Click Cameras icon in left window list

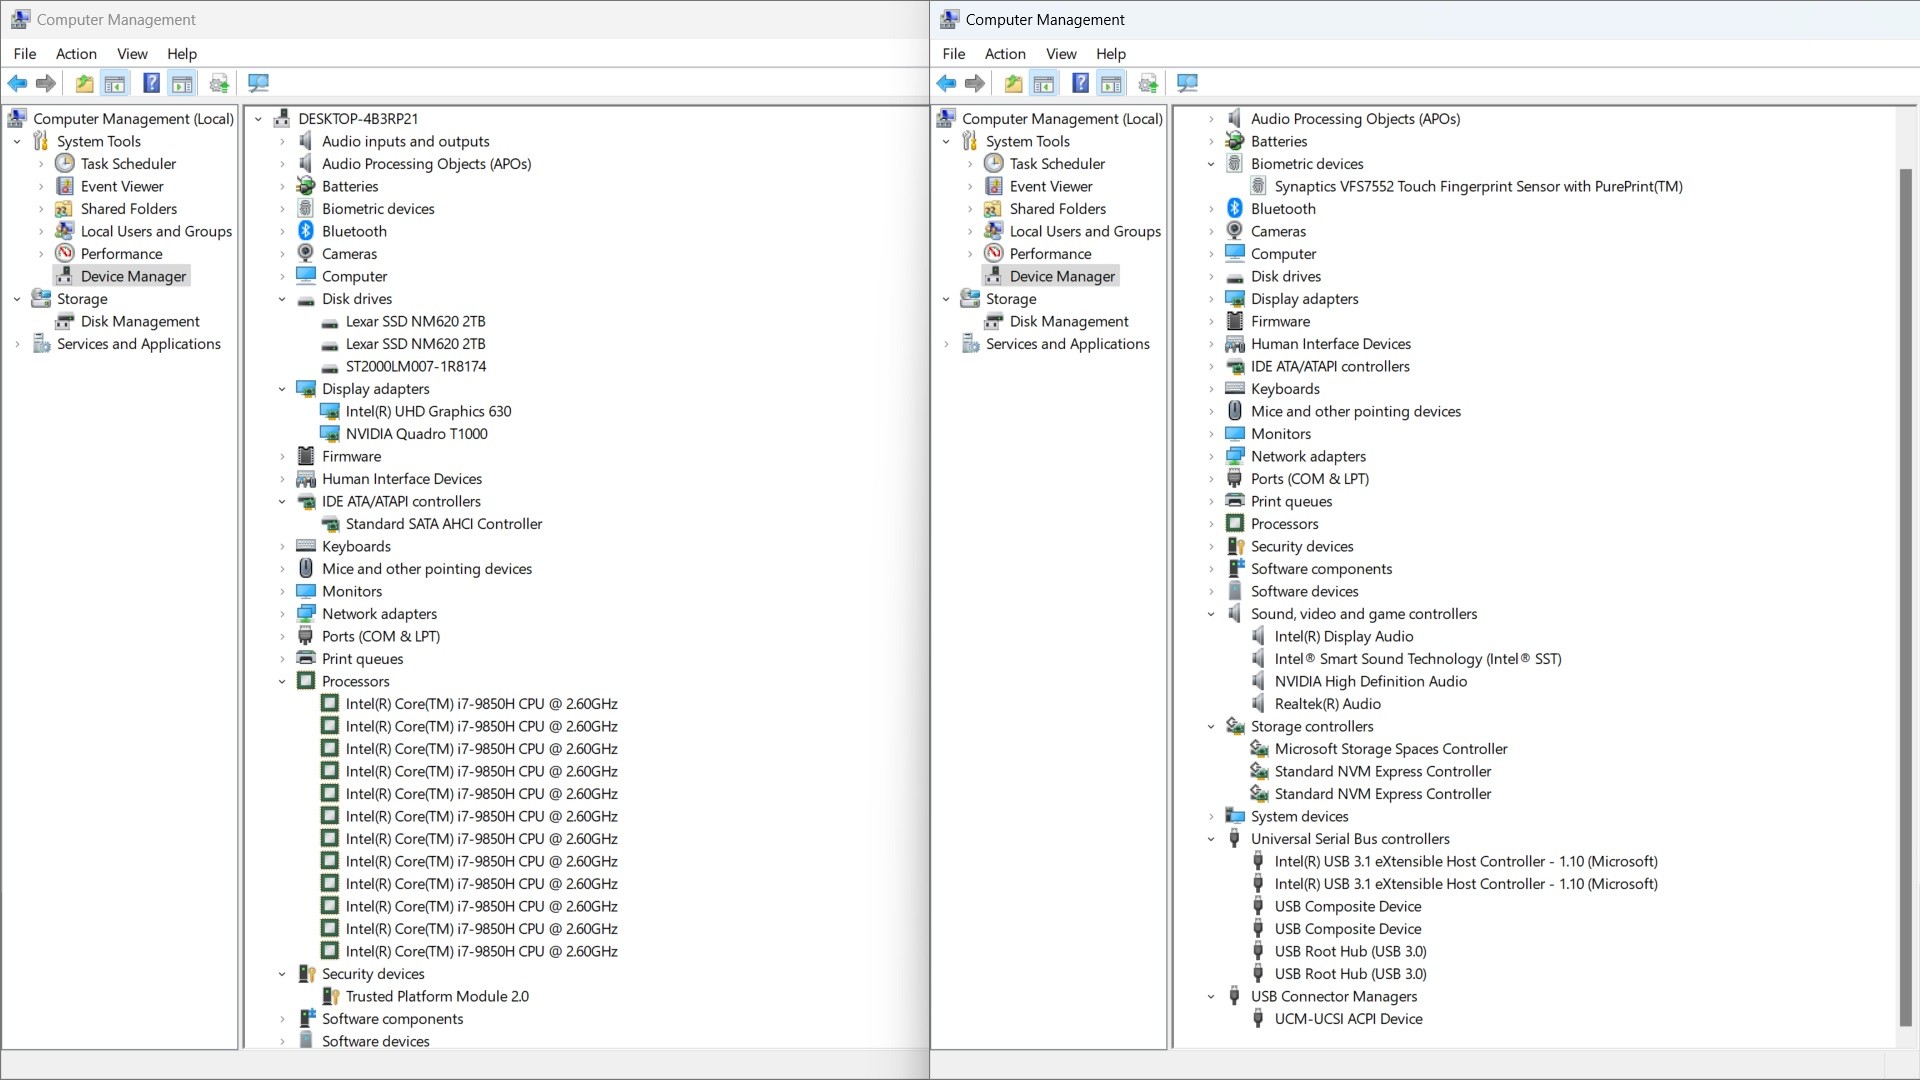[306, 254]
